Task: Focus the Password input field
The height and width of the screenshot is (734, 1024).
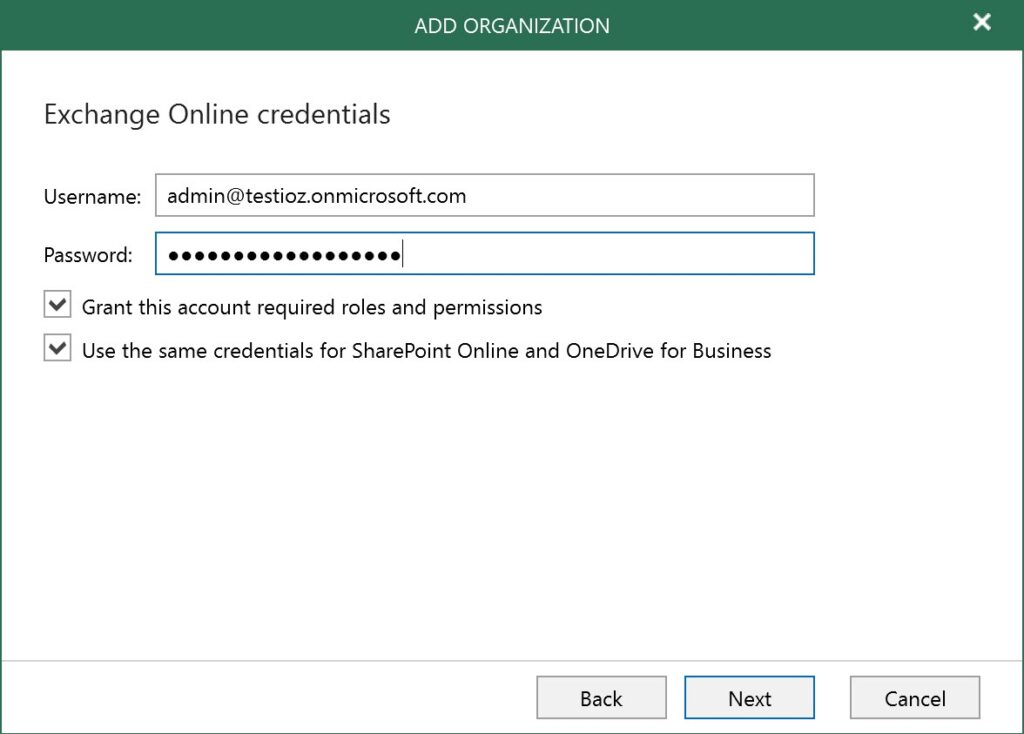Action: click(485, 253)
